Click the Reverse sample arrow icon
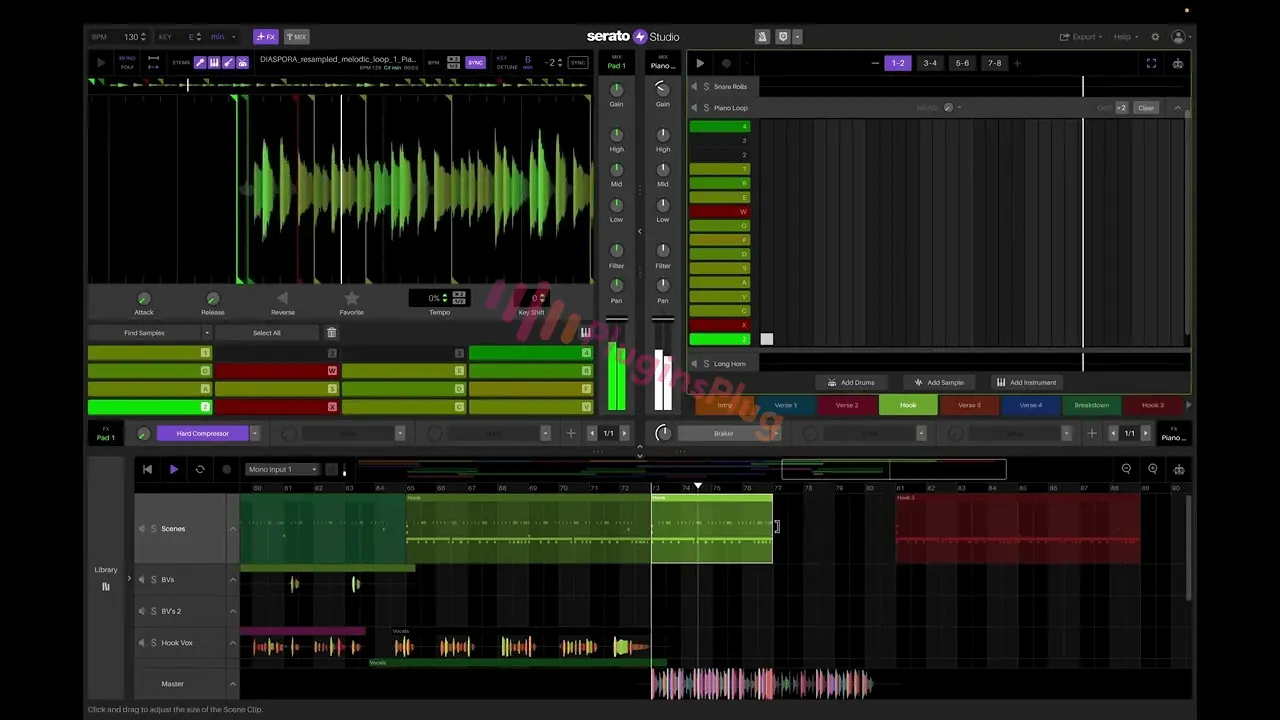 282,298
